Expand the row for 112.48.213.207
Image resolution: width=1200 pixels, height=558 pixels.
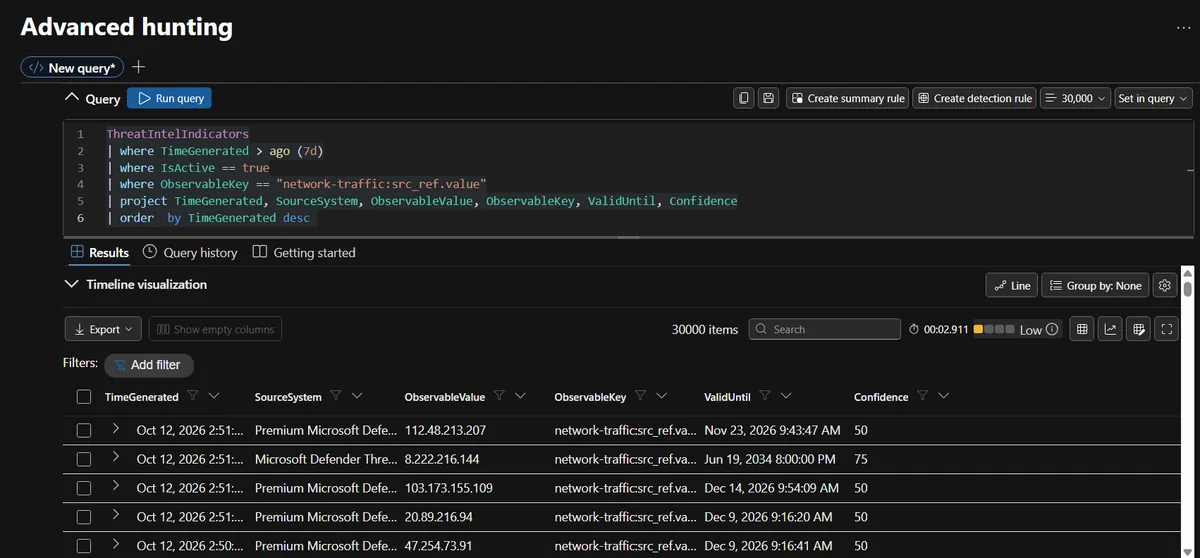[116, 428]
